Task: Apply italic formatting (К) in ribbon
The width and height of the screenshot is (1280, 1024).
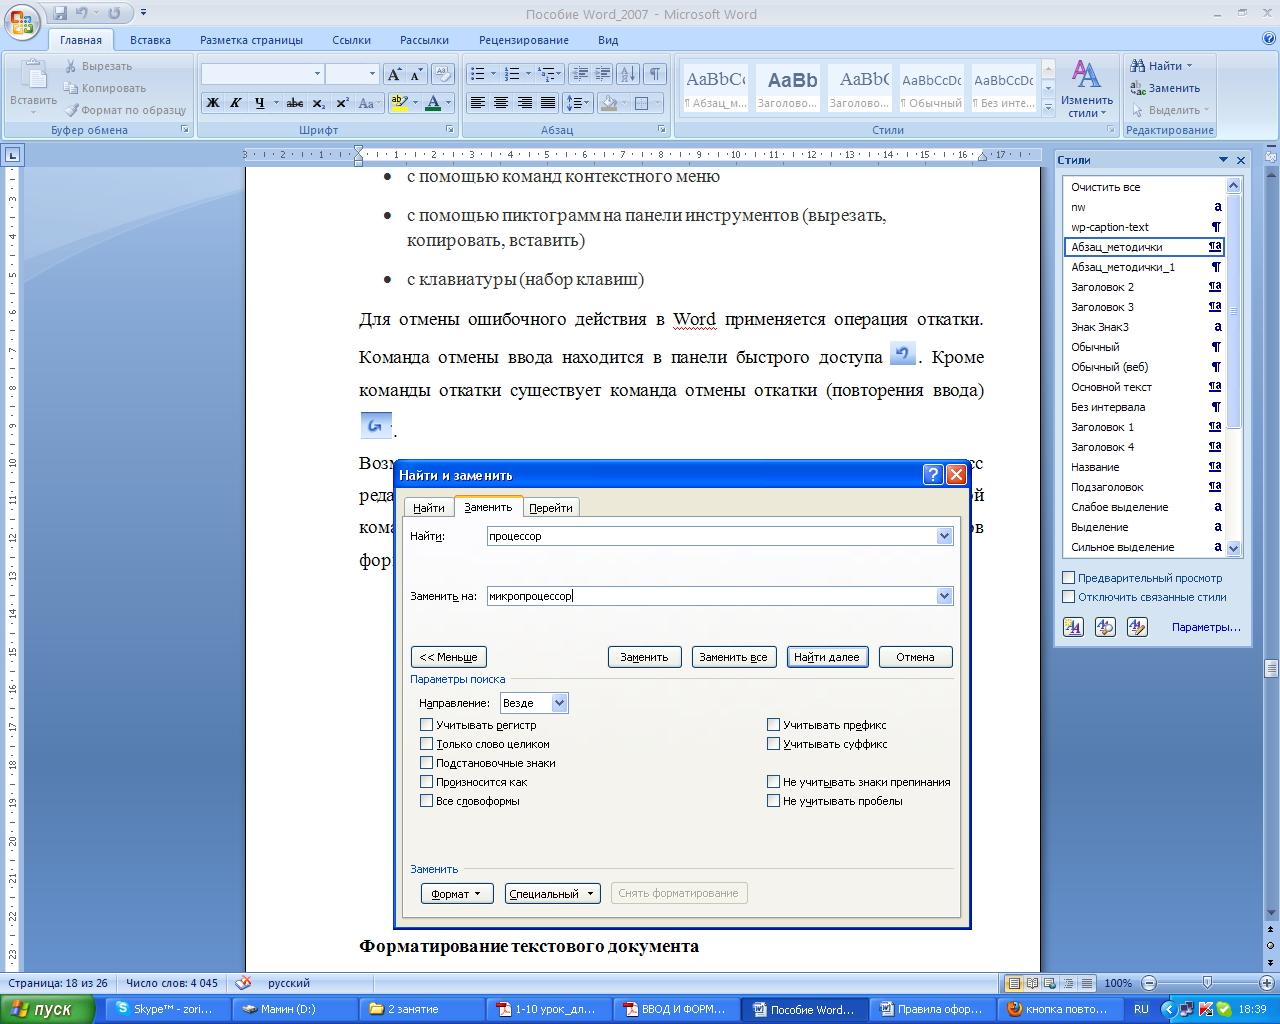Action: [x=236, y=103]
